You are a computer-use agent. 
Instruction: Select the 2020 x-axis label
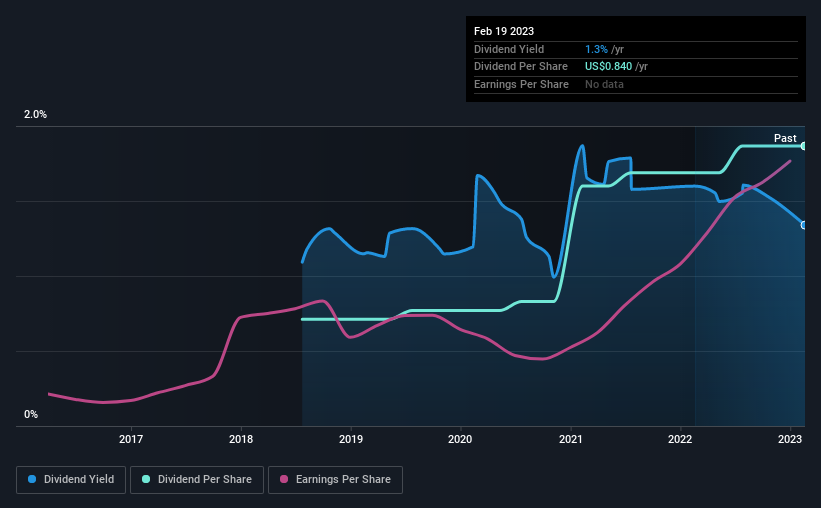460,439
